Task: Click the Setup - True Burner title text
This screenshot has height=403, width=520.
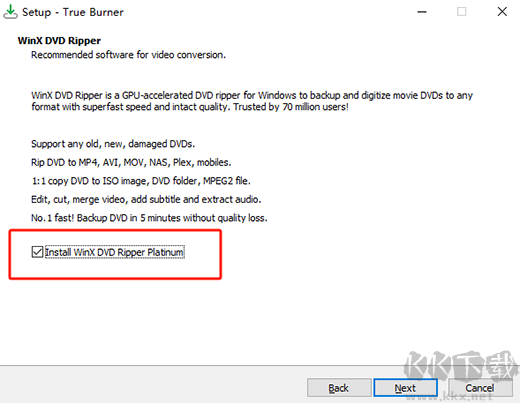Action: 73,12
